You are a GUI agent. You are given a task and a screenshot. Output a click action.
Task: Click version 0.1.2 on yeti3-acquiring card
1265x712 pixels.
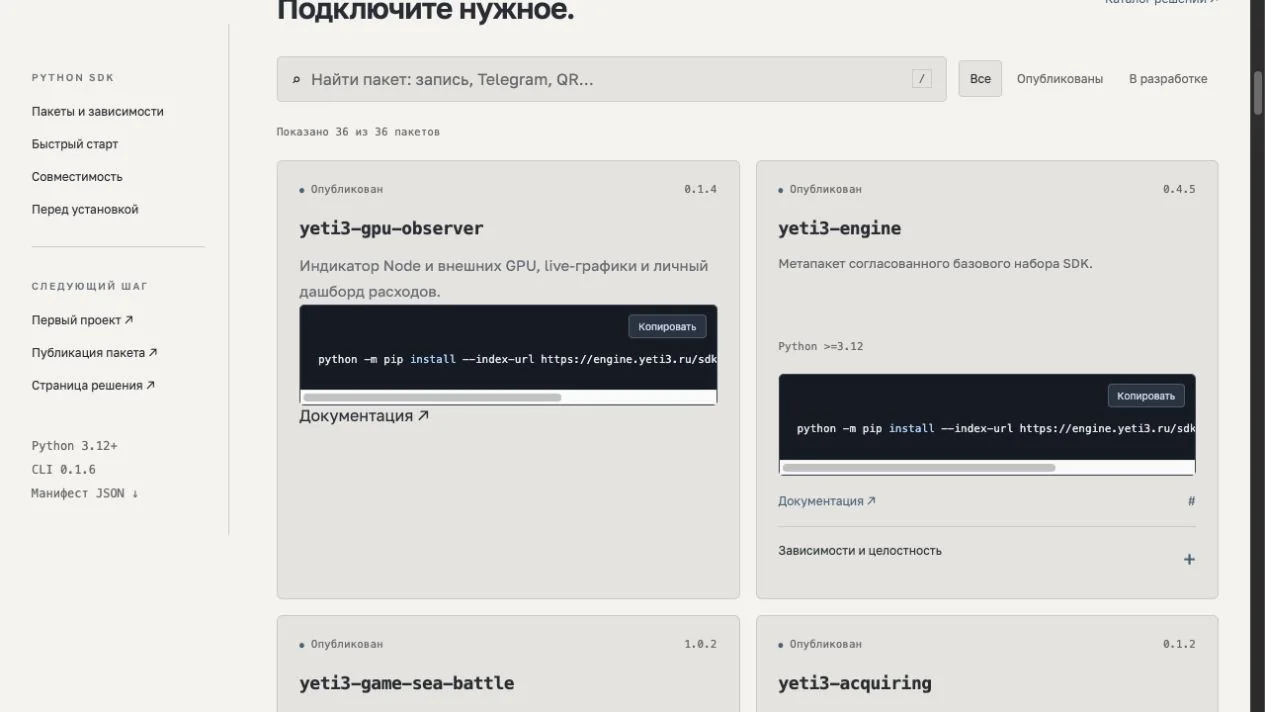(1179, 644)
